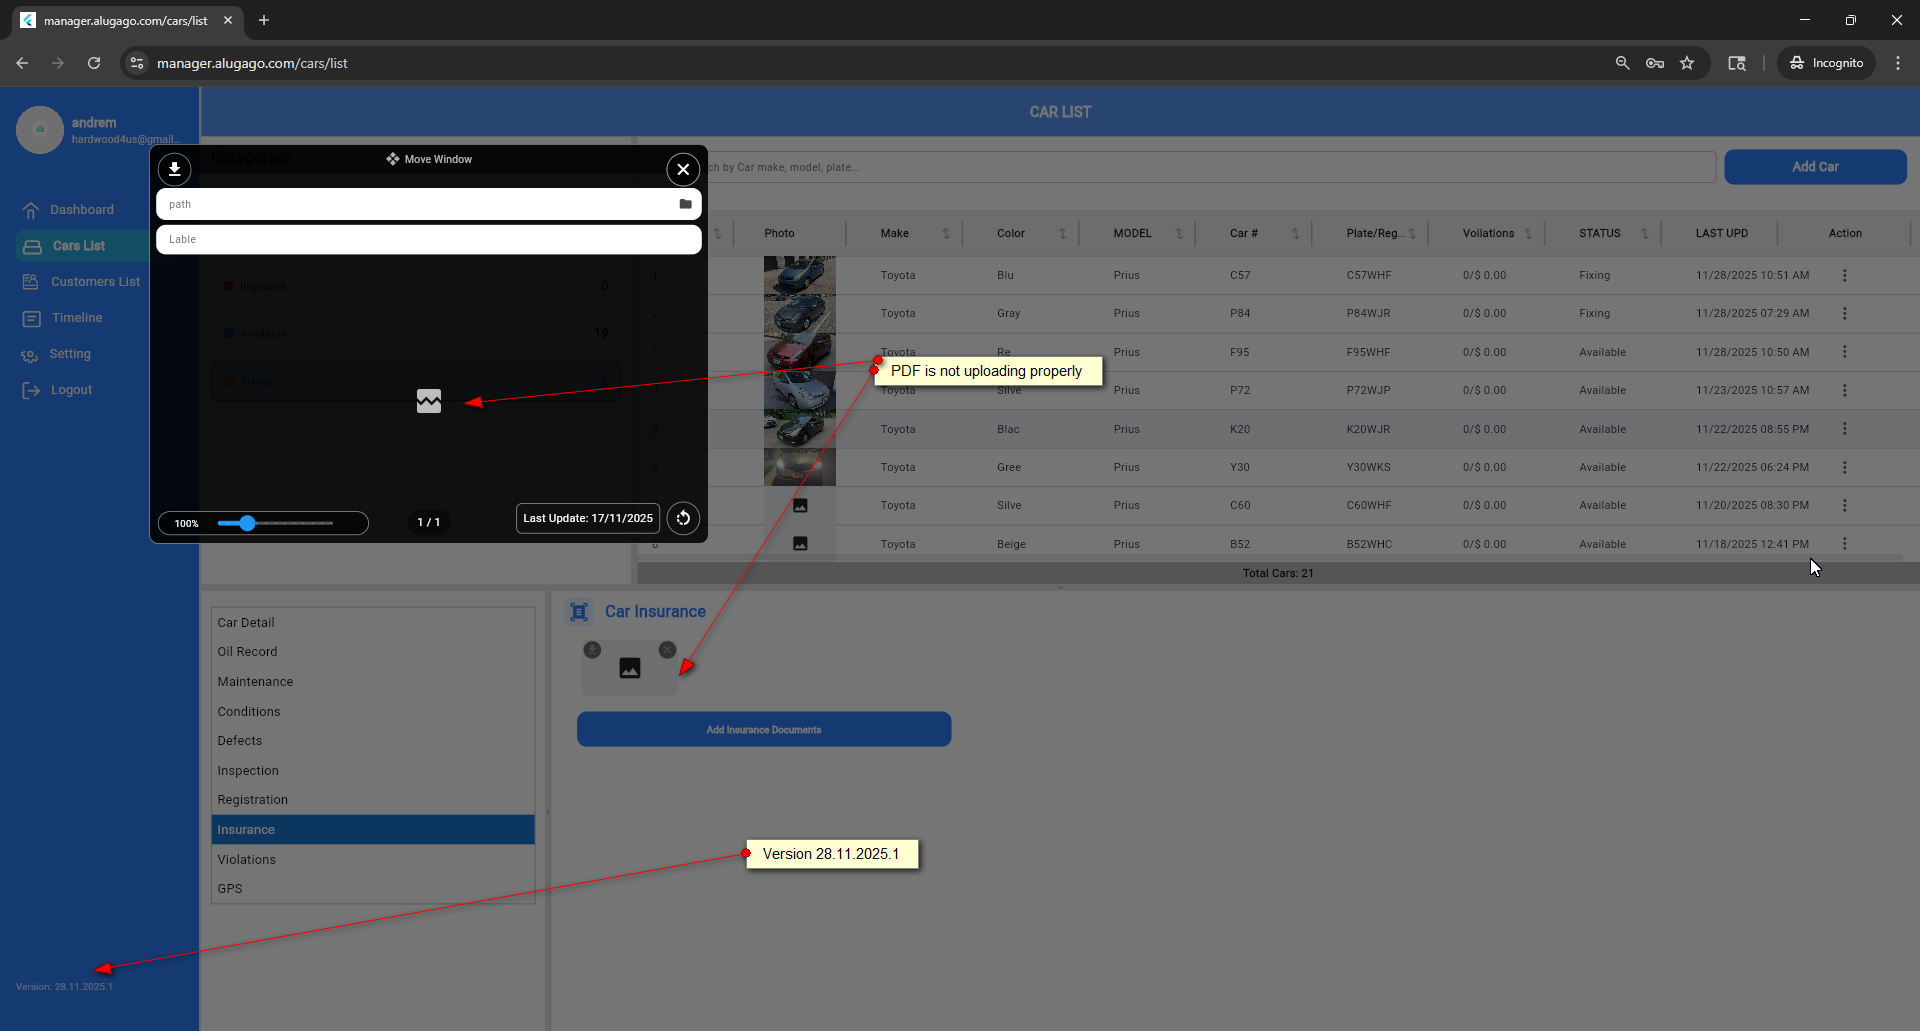Image resolution: width=1920 pixels, height=1031 pixels.
Task: Click the folder icon in the path field
Action: pos(685,204)
